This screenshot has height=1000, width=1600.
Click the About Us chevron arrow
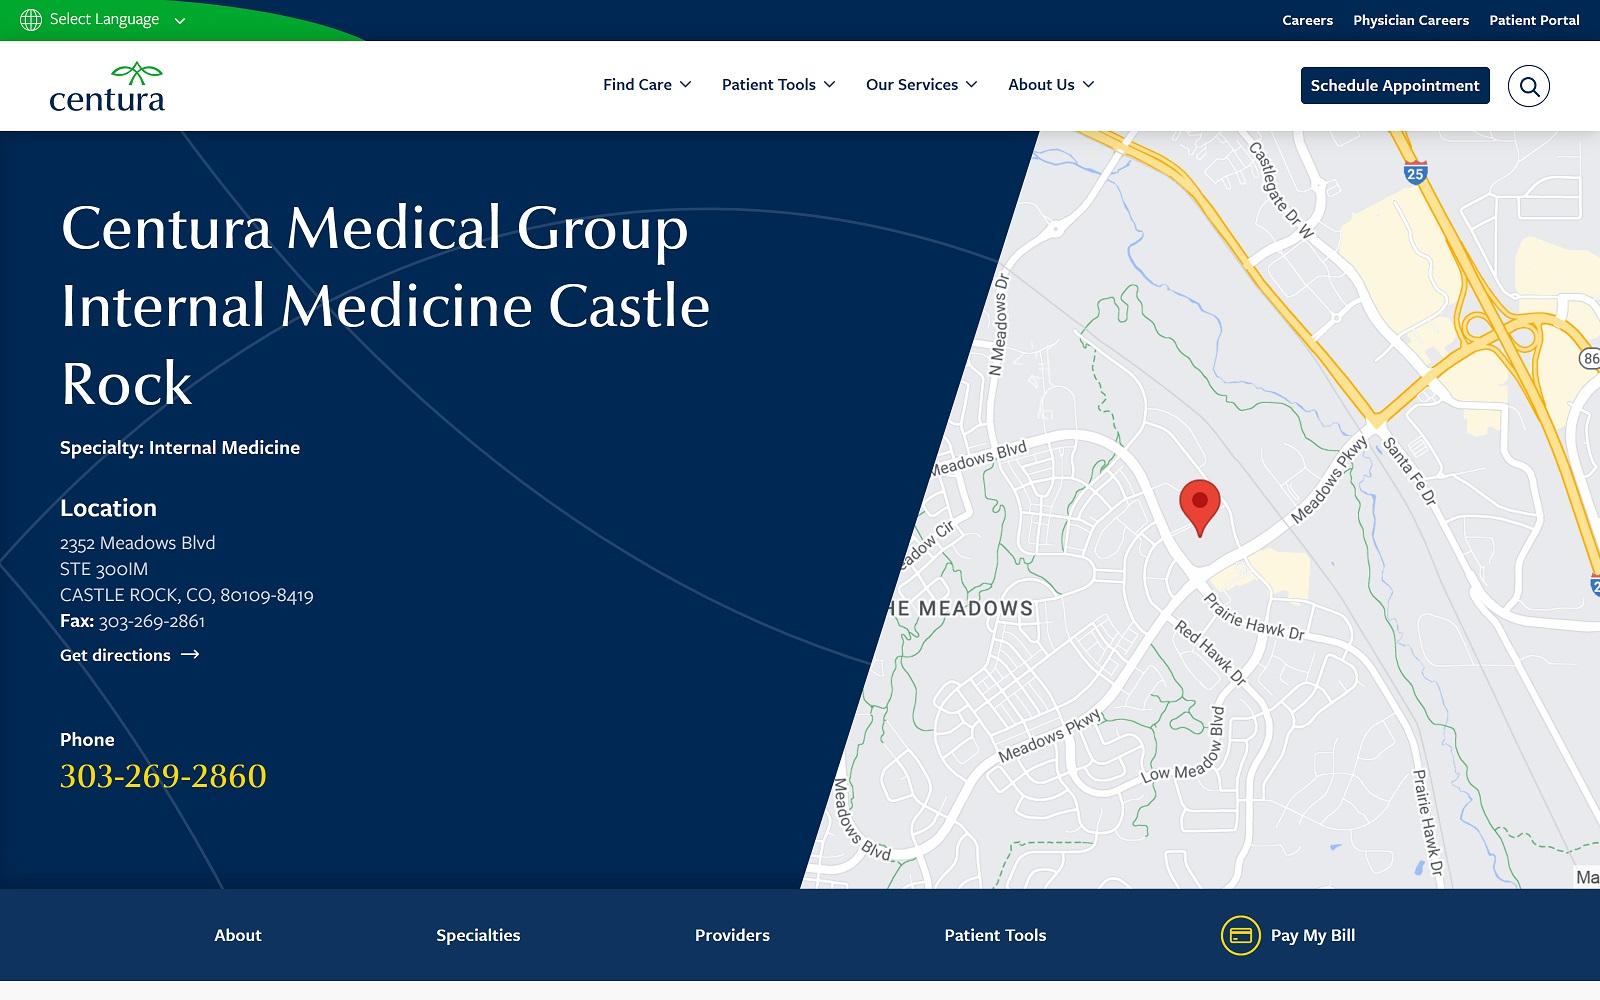click(x=1088, y=85)
